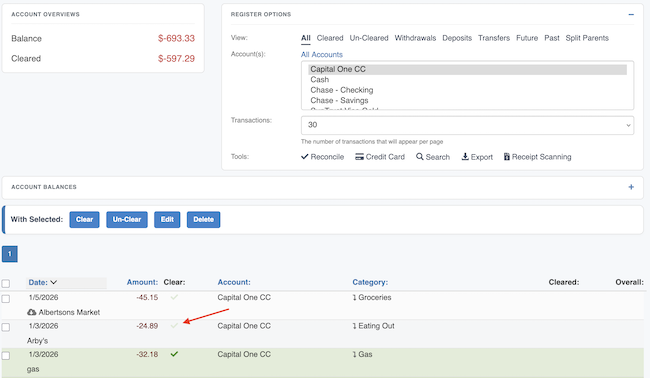Click the gas payee text
This screenshot has width=650, height=378.
click(x=33, y=369)
